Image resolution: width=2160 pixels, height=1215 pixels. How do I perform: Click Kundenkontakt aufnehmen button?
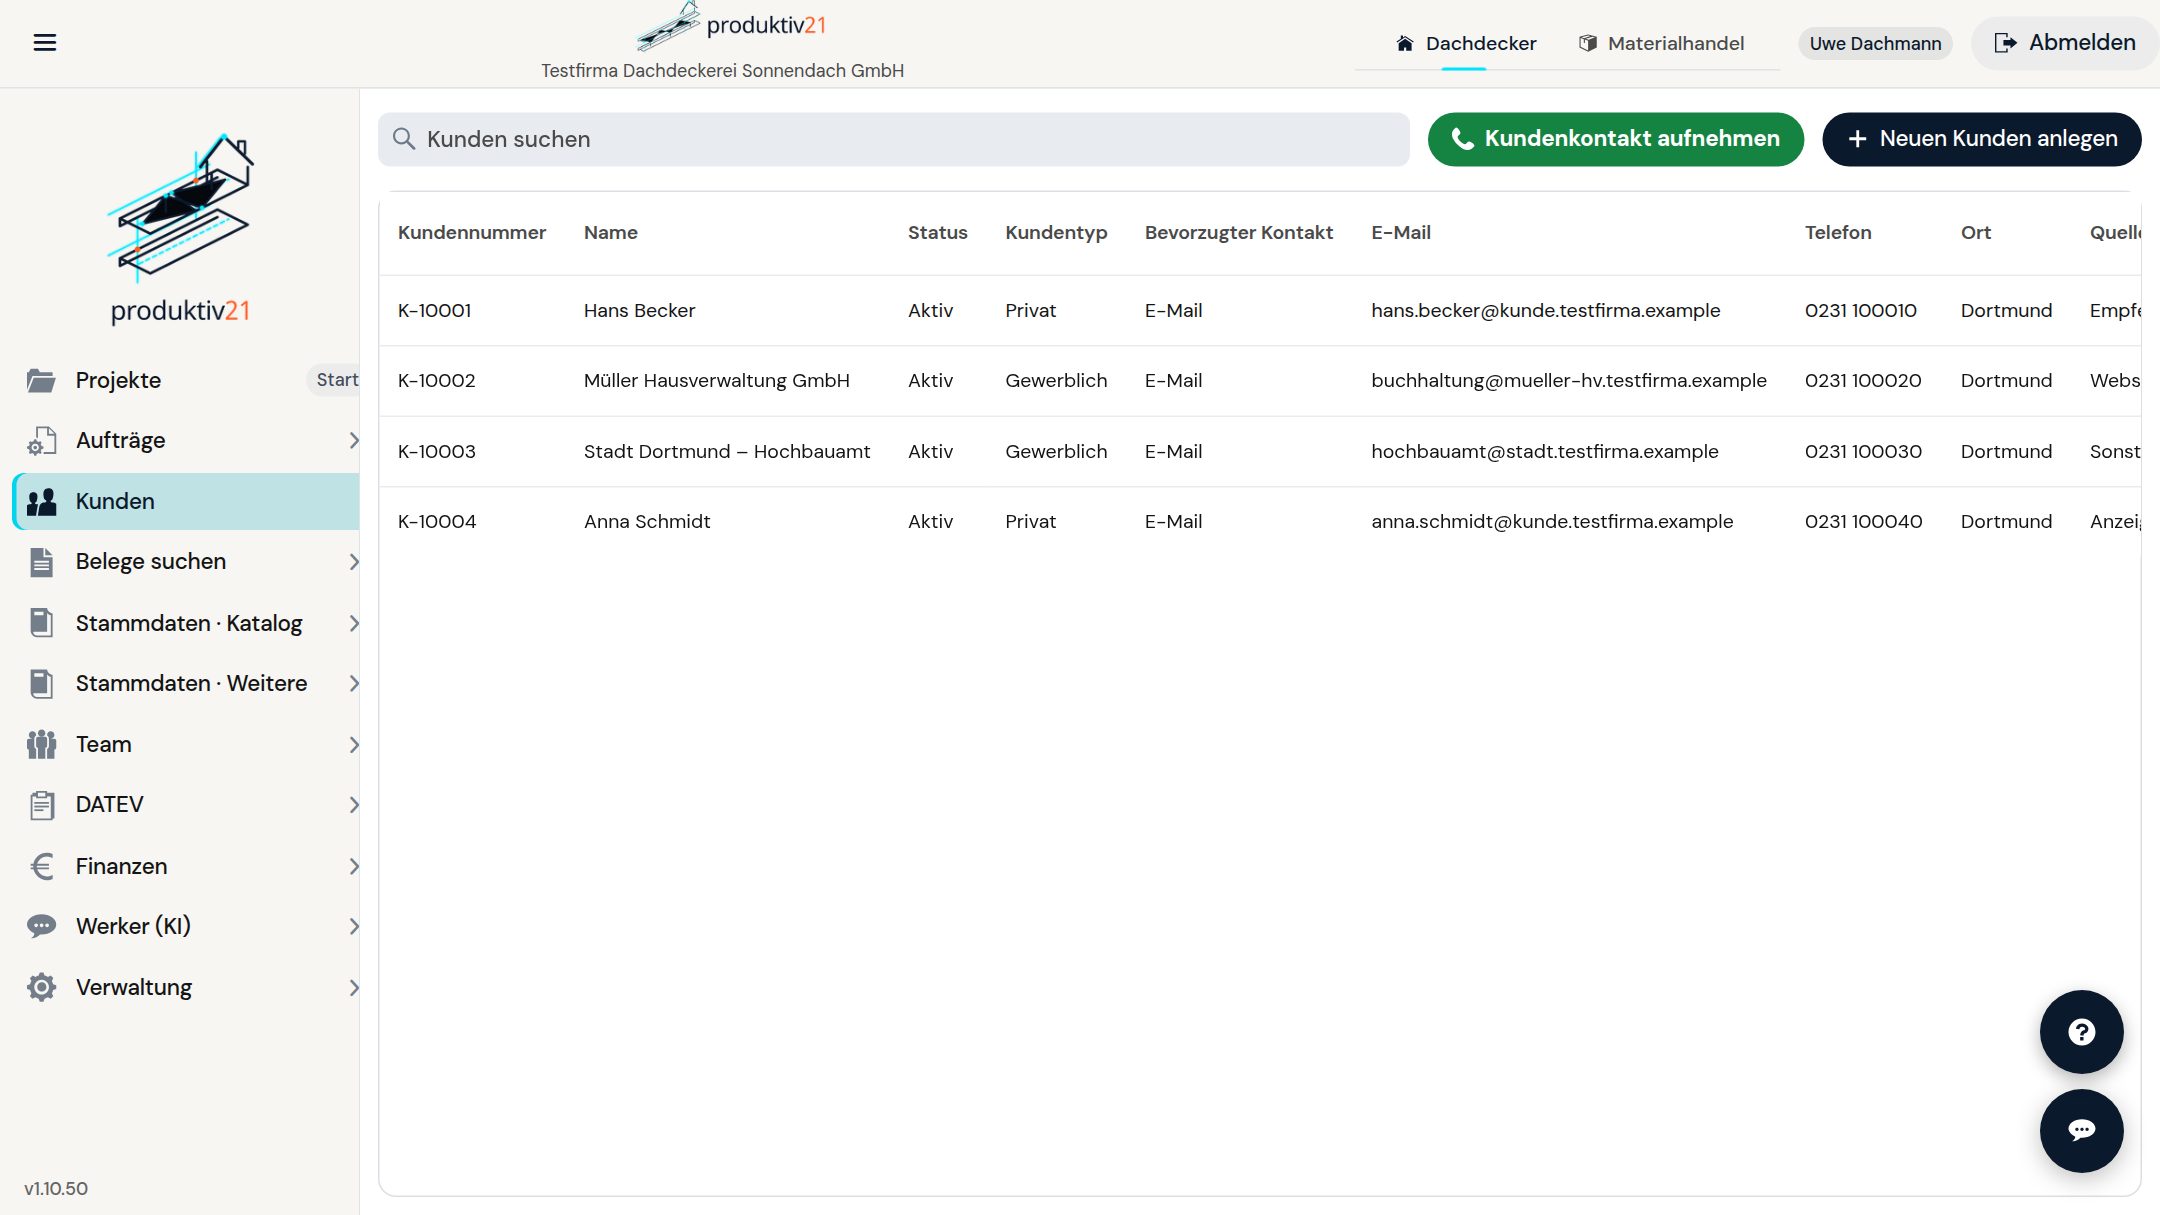[1615, 139]
